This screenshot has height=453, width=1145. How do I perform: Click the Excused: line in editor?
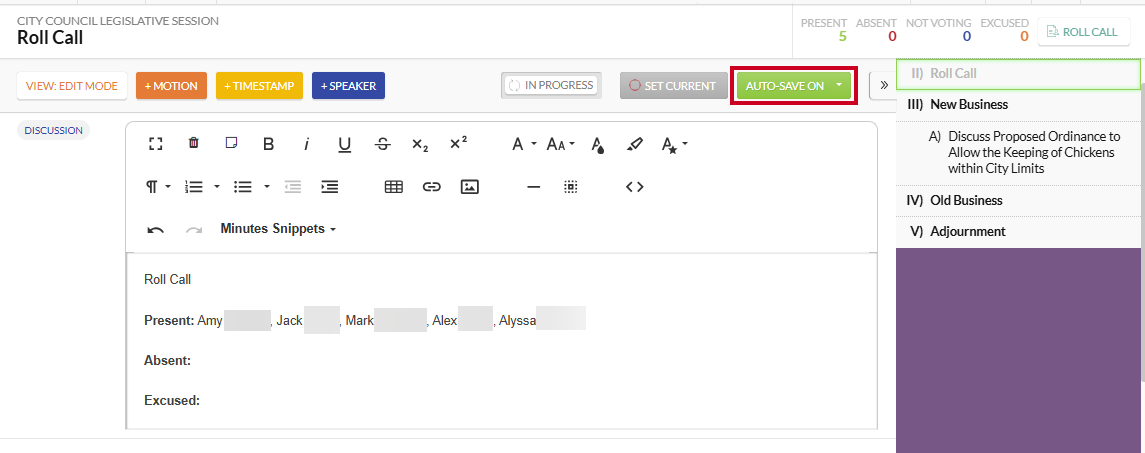(x=172, y=400)
